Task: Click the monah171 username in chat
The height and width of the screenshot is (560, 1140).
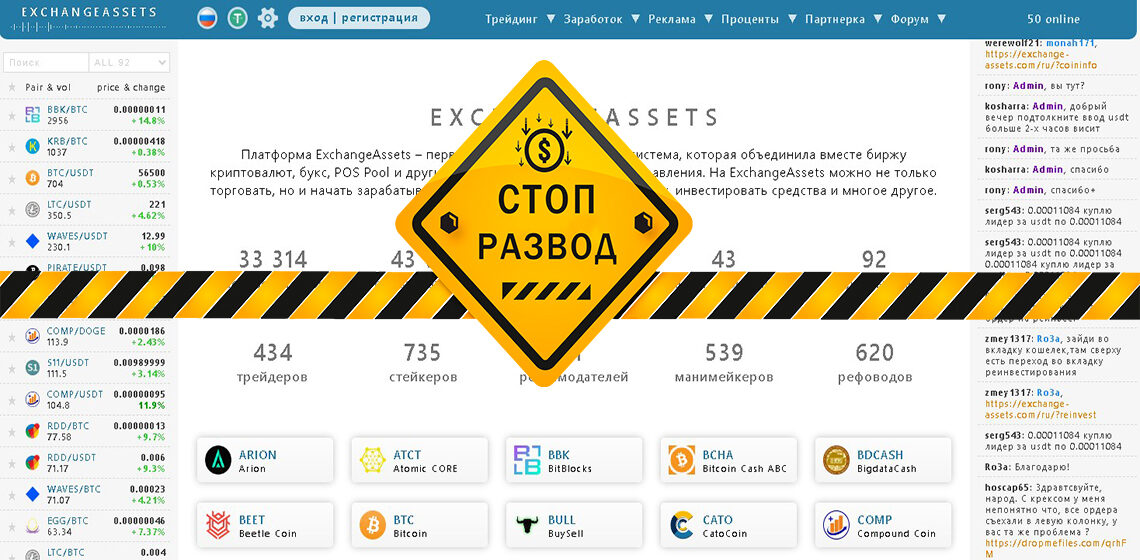Action: (1071, 43)
